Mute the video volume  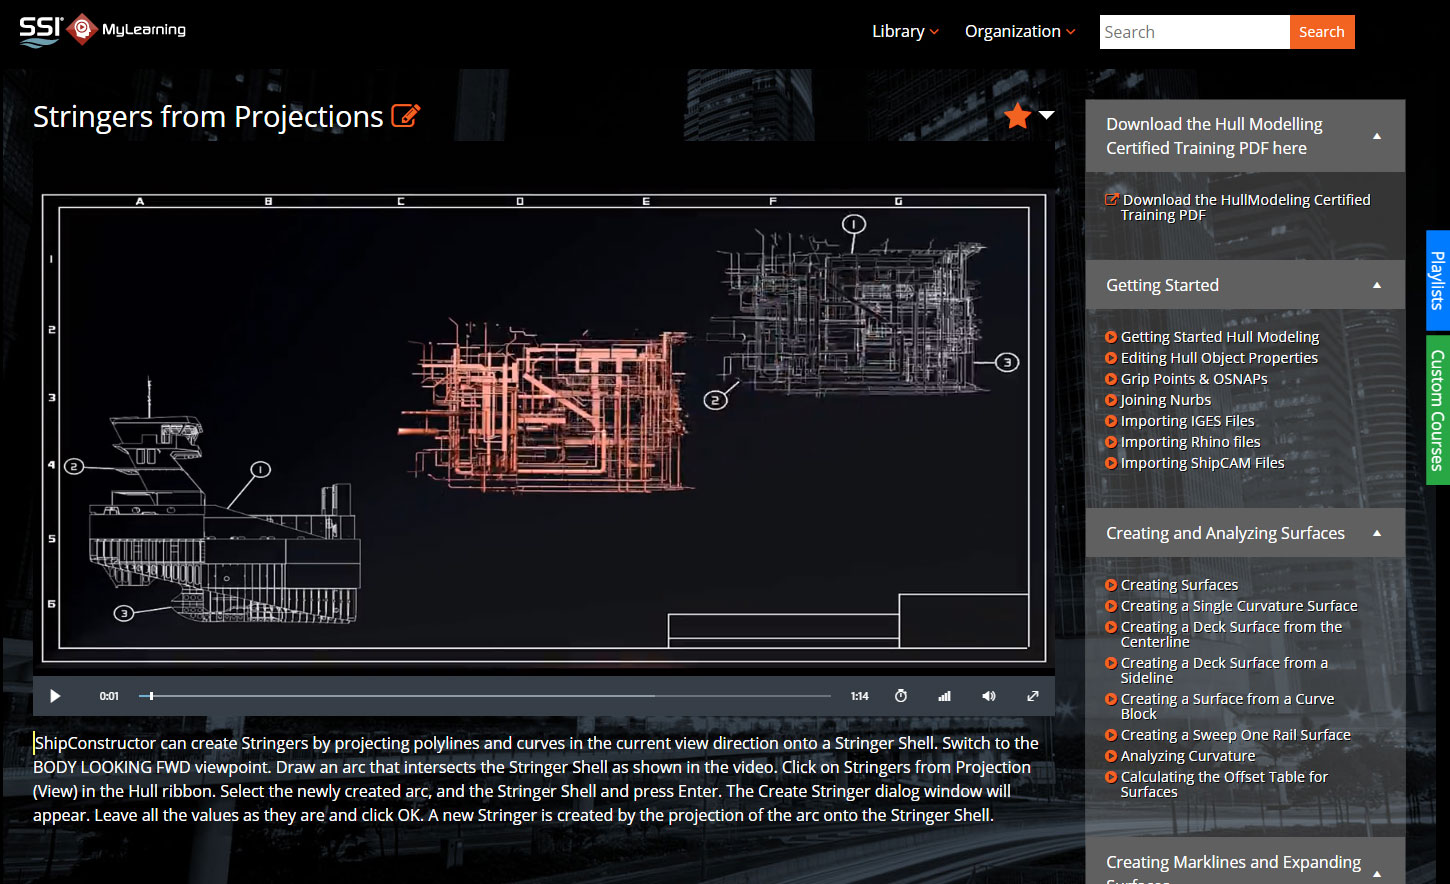coord(989,695)
